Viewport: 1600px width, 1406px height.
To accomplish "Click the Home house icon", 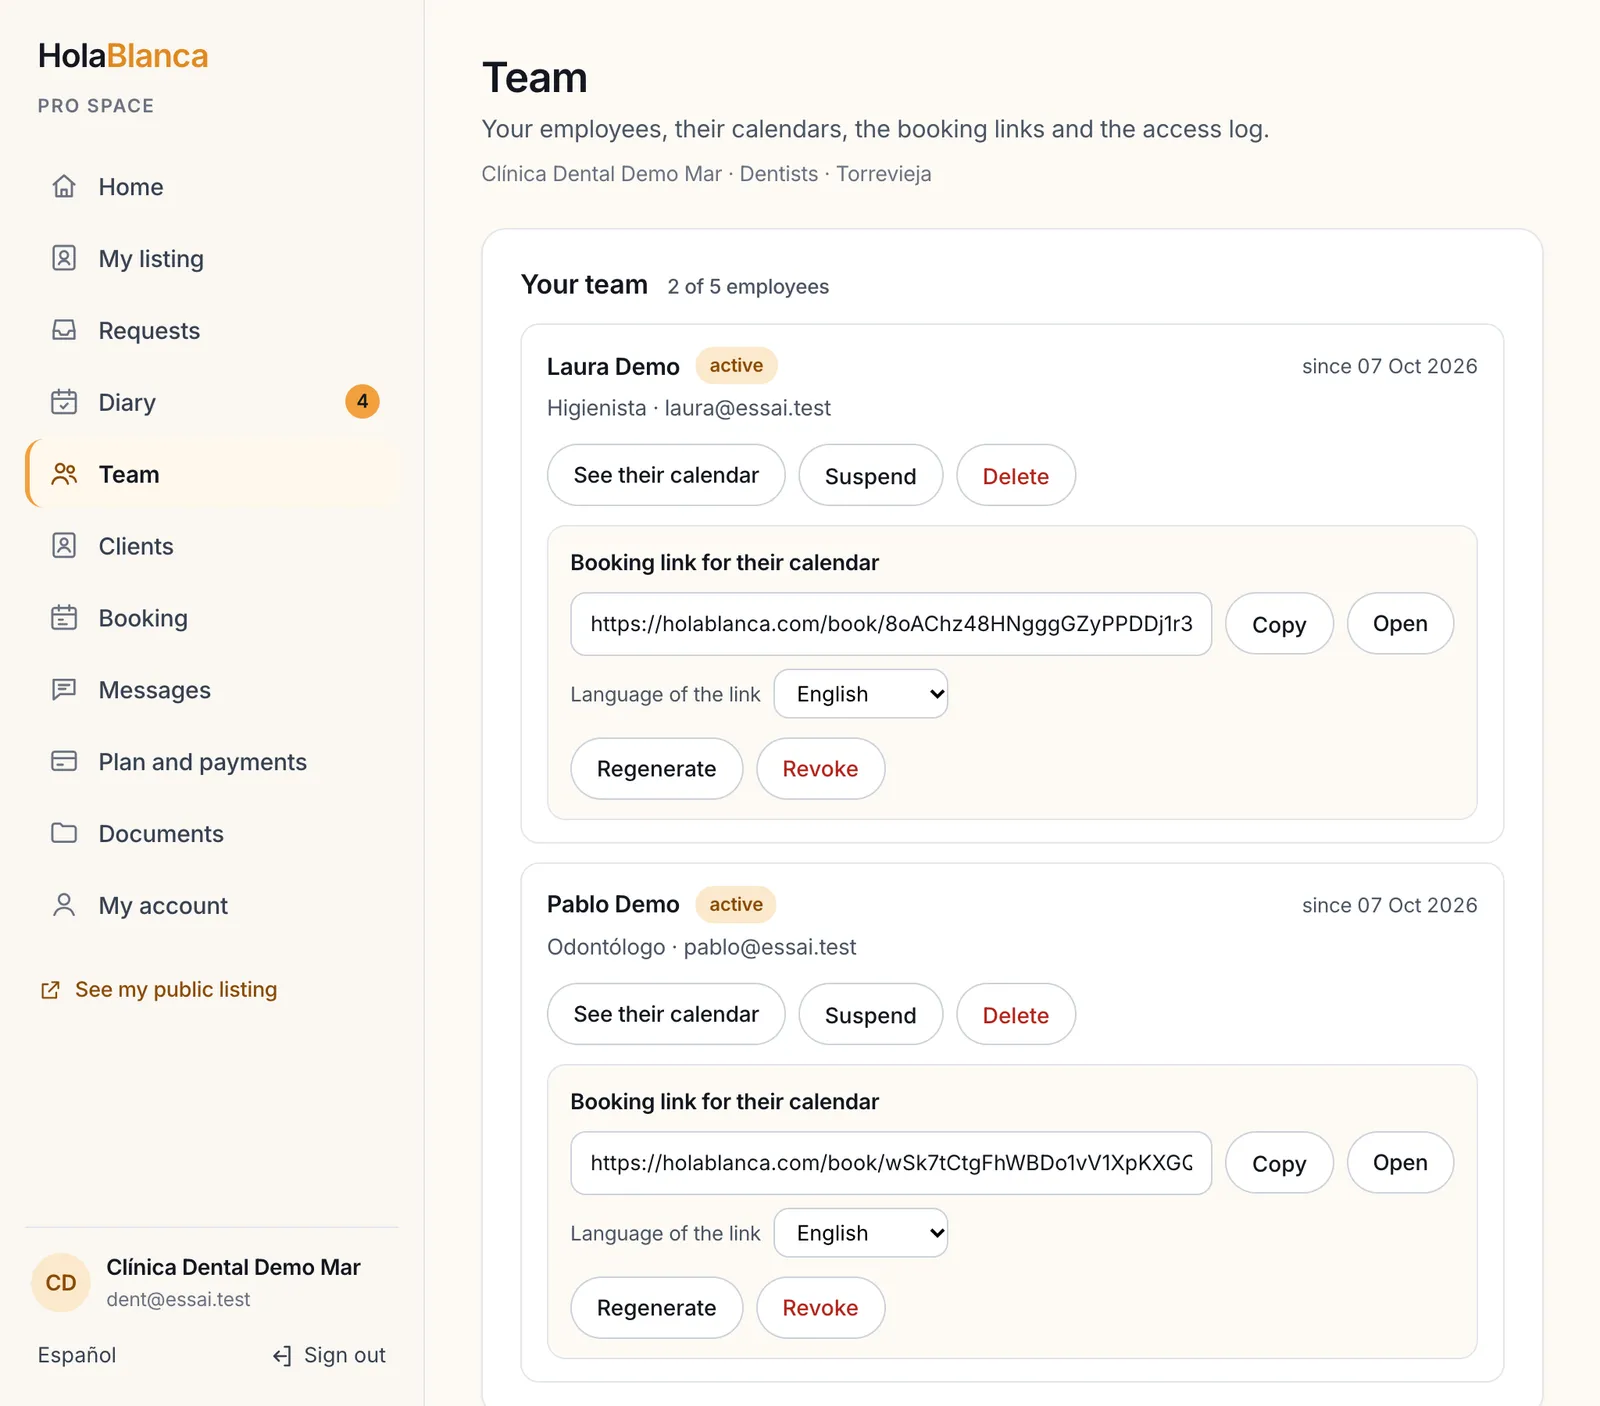I will point(64,186).
